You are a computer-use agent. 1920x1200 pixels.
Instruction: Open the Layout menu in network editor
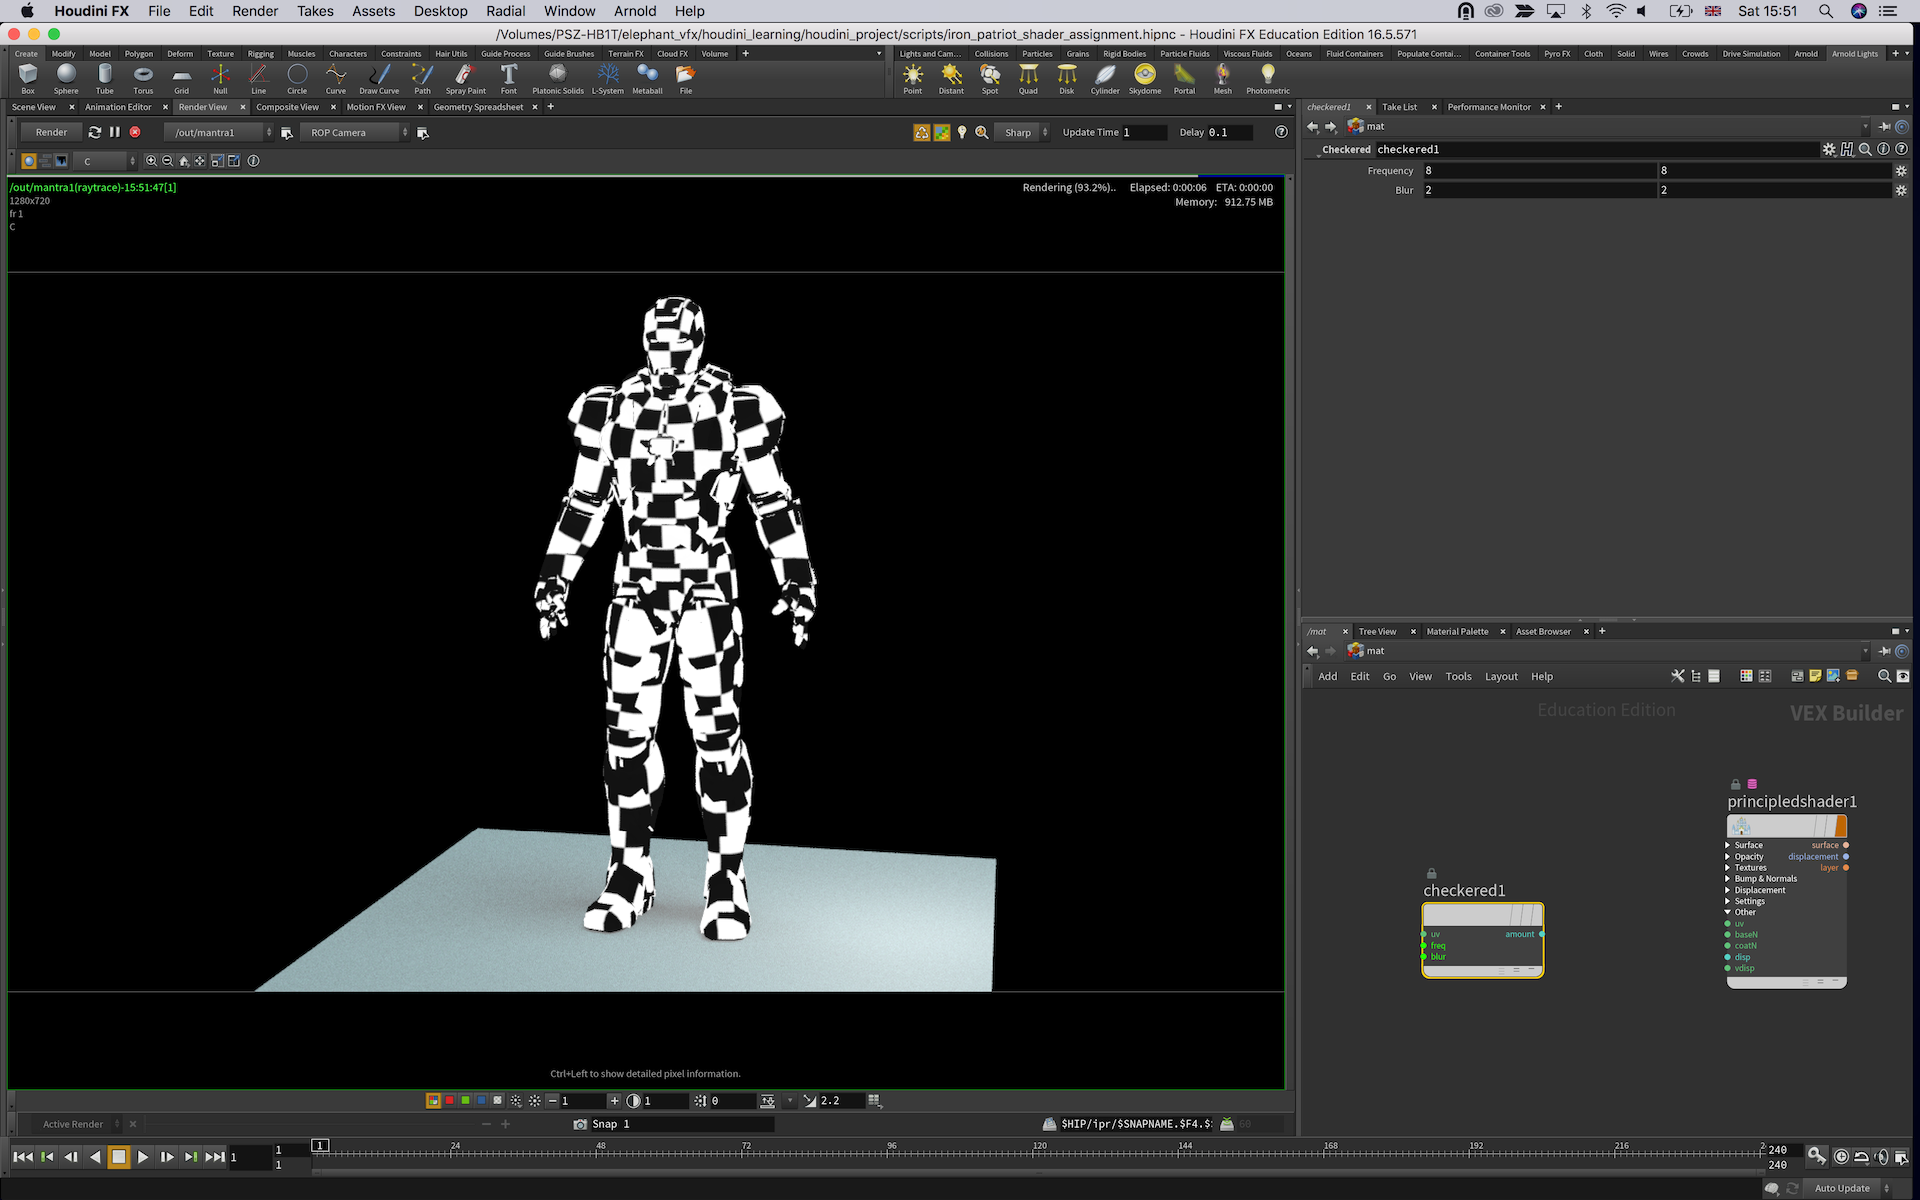(x=1501, y=677)
